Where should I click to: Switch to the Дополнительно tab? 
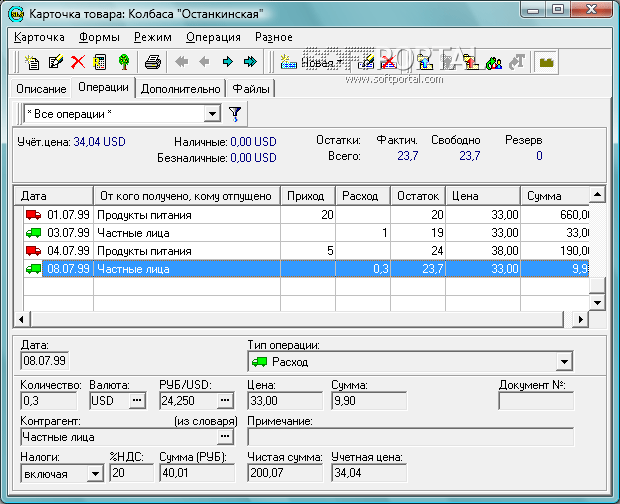[x=180, y=89]
